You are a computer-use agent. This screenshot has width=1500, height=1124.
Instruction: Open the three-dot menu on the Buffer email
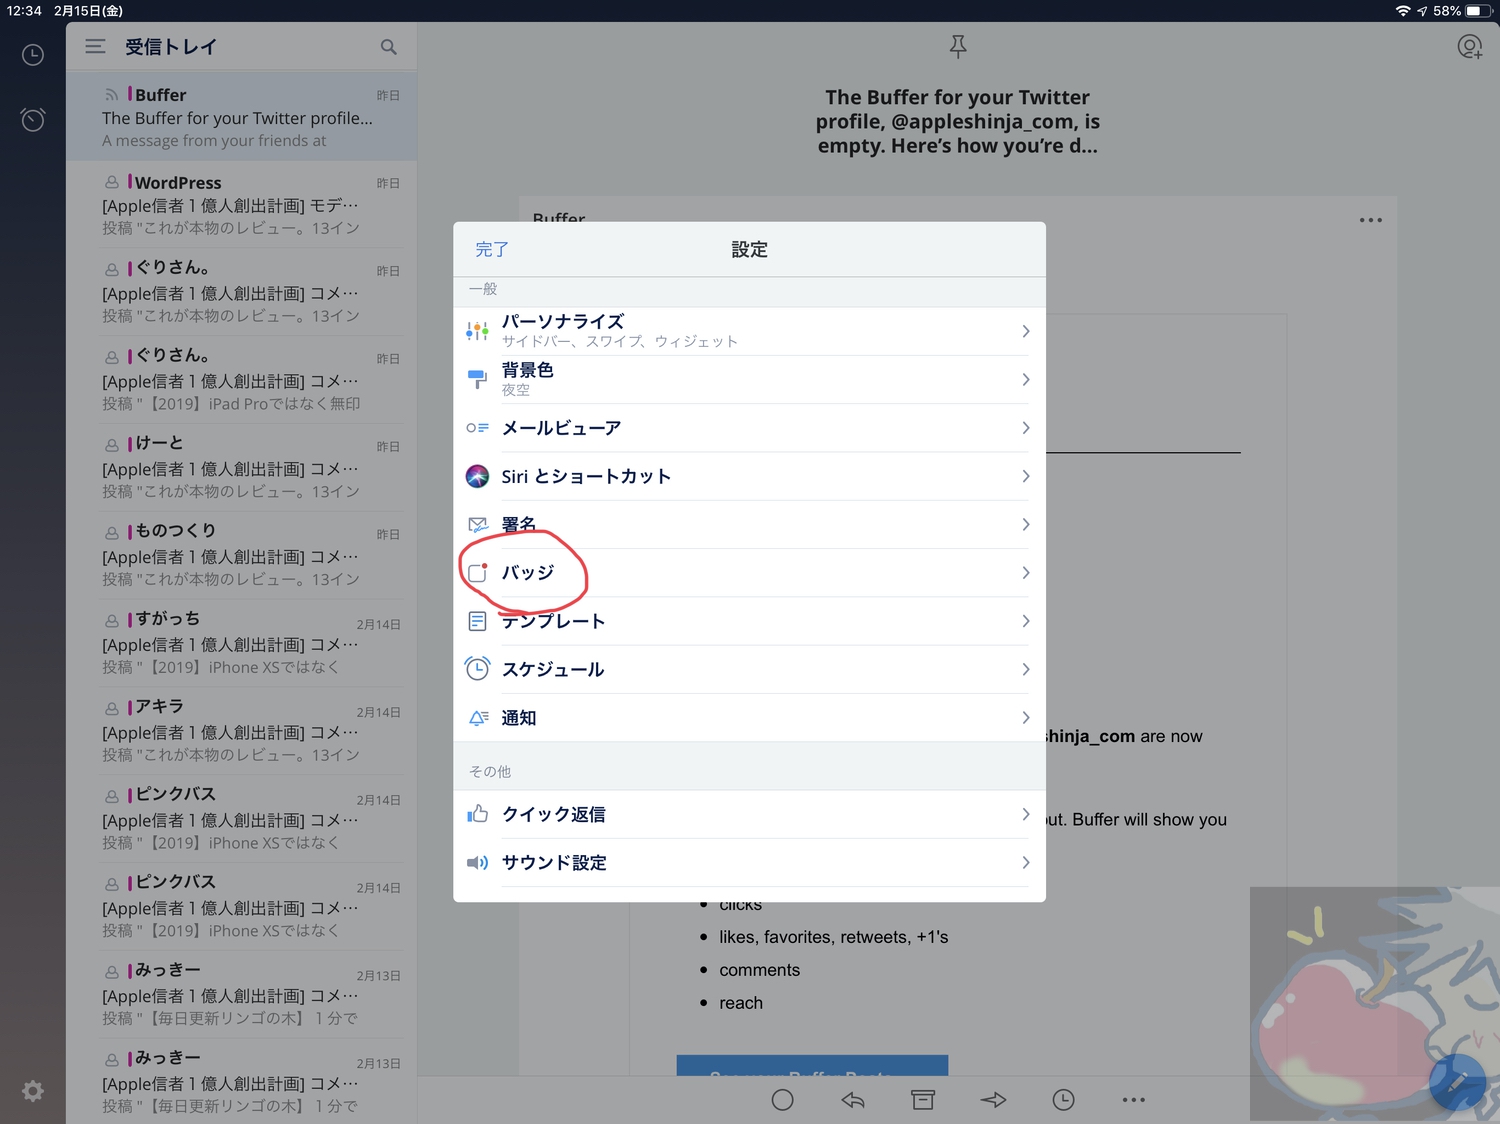coord(1370,220)
